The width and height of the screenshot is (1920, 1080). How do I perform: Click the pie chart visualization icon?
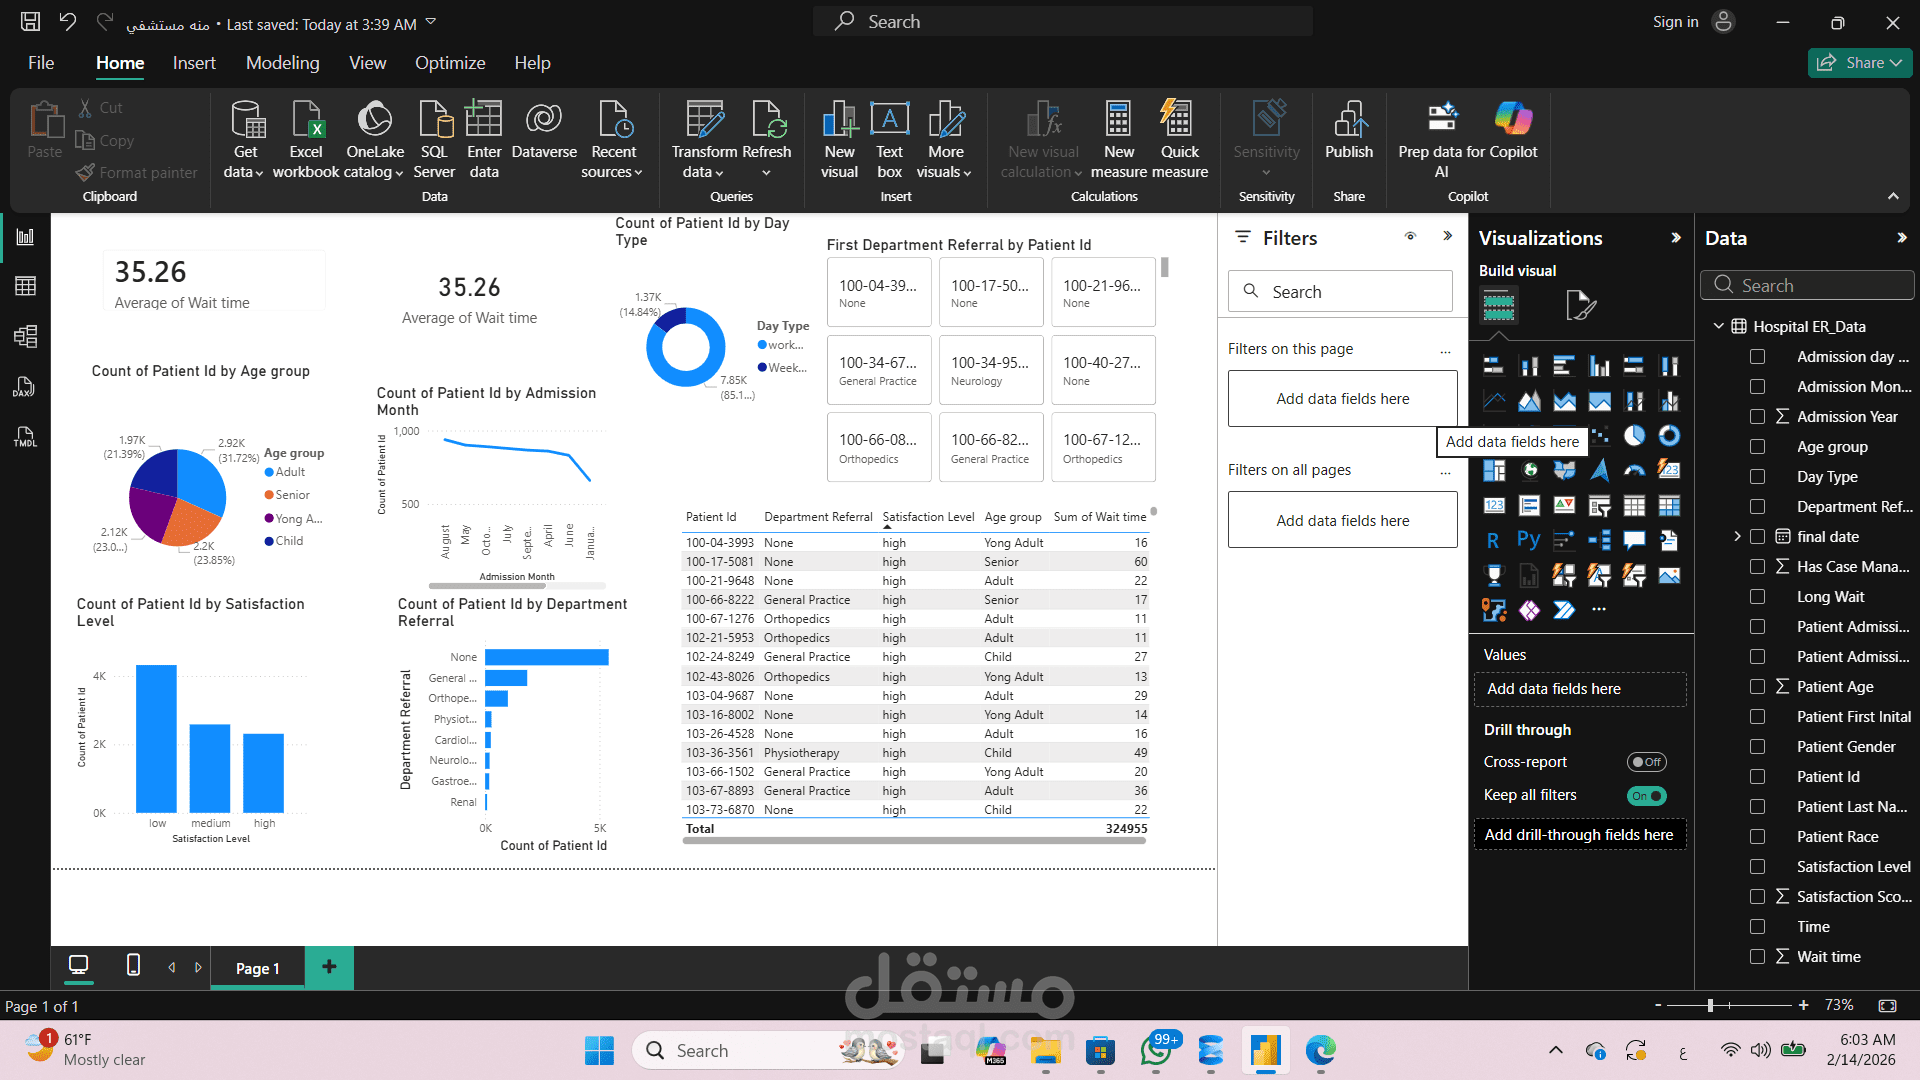[1634, 436]
